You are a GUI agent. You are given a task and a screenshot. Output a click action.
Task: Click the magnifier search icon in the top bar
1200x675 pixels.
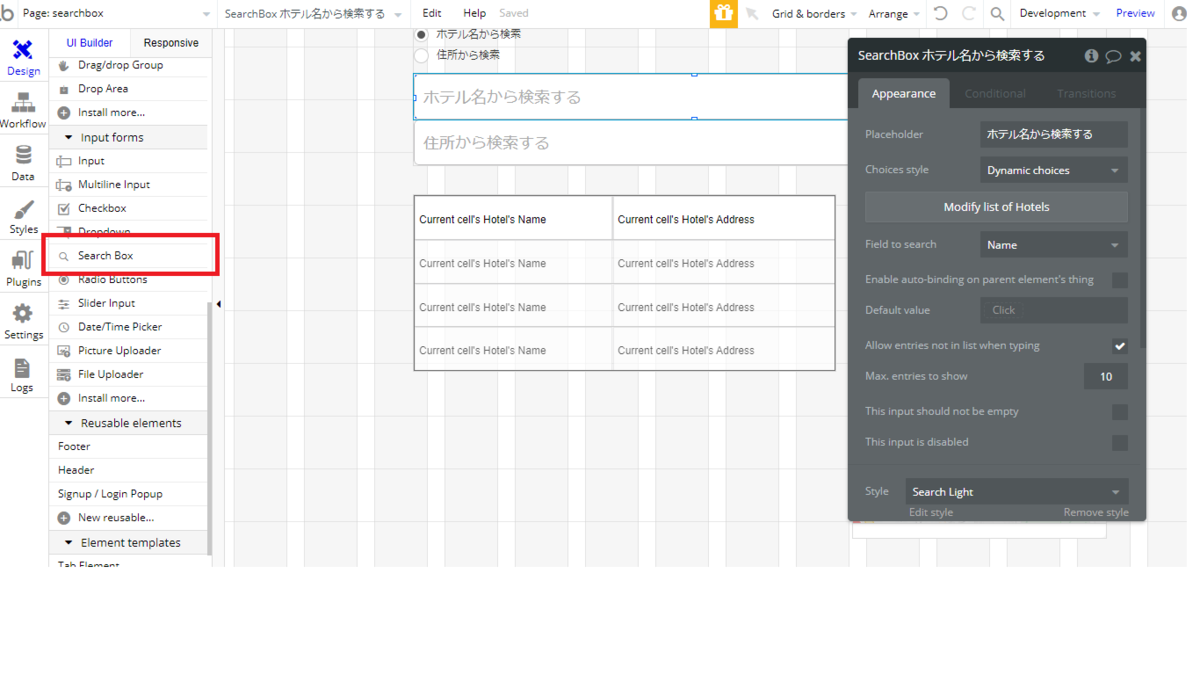[997, 13]
